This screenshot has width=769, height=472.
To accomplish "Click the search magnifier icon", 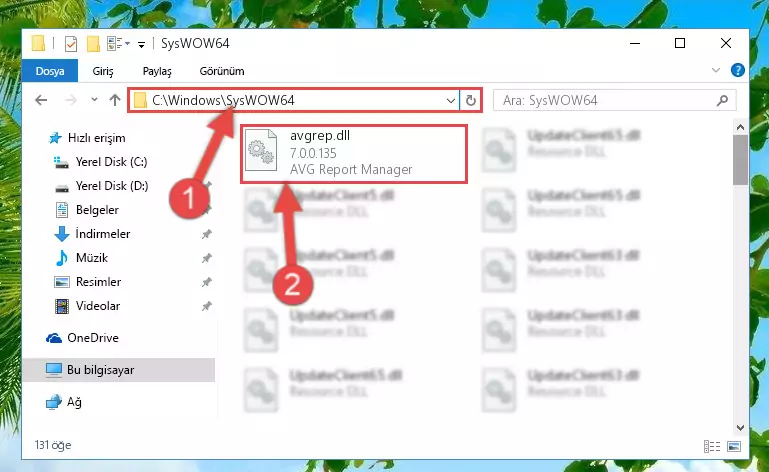I will pyautogui.click(x=722, y=101).
